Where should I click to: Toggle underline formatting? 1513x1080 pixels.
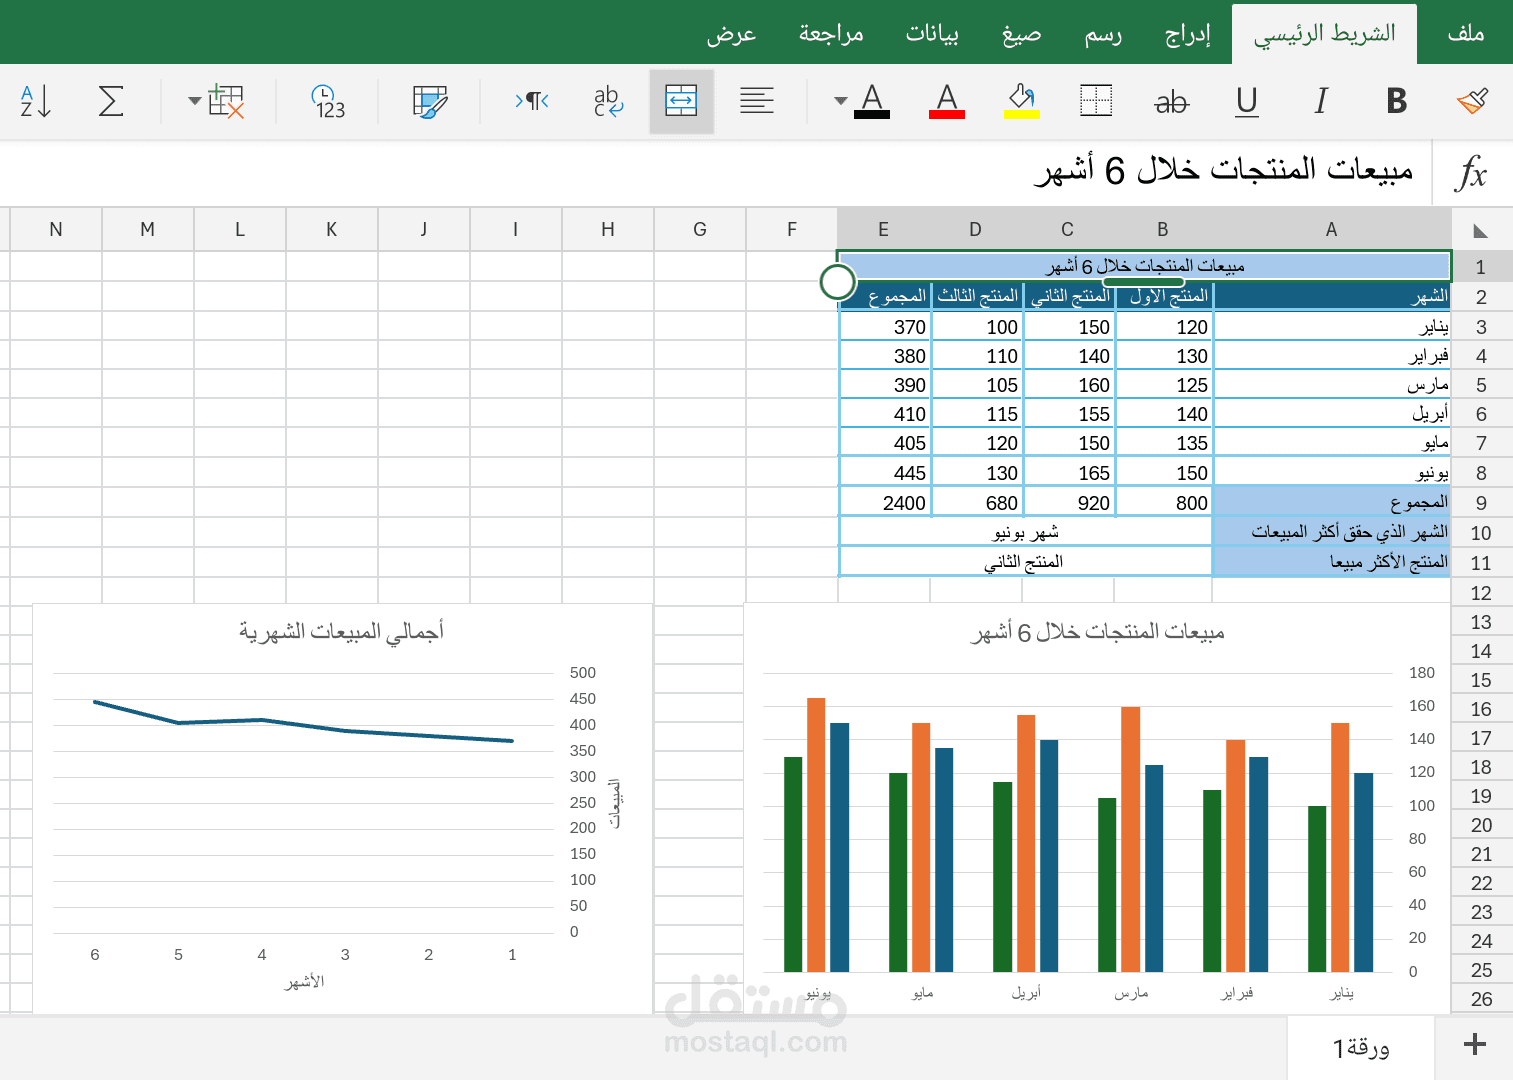(1246, 101)
